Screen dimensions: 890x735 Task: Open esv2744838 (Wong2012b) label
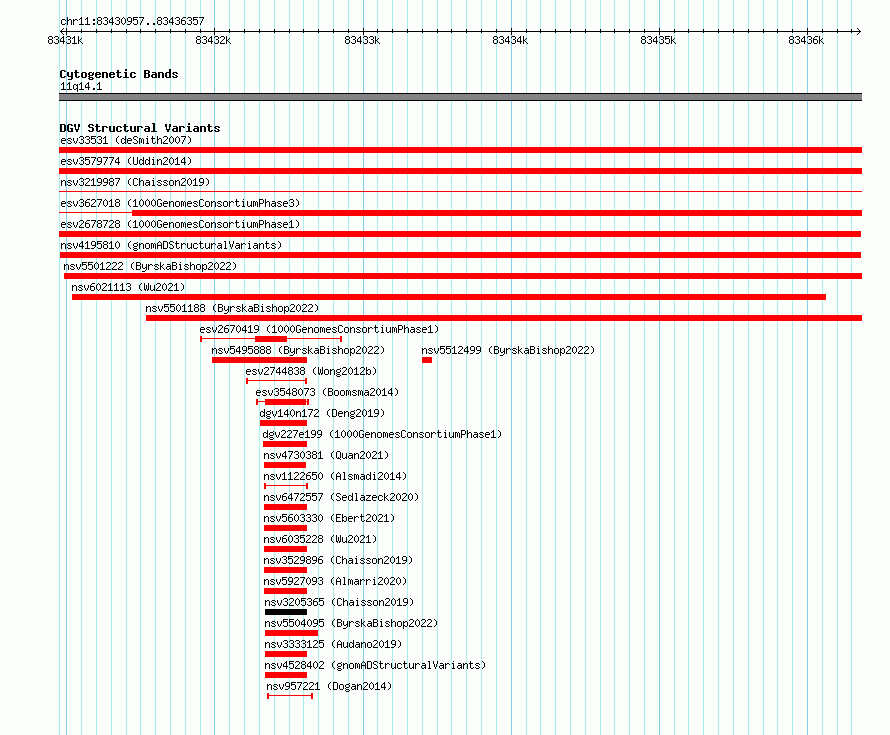coord(312,371)
